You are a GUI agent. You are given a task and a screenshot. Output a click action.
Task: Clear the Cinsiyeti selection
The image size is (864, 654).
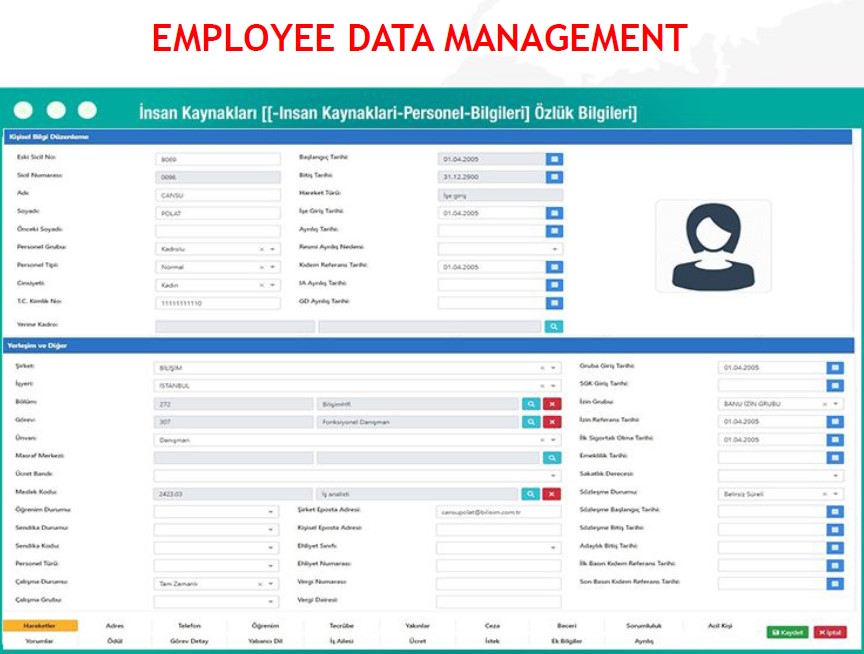coord(261,285)
